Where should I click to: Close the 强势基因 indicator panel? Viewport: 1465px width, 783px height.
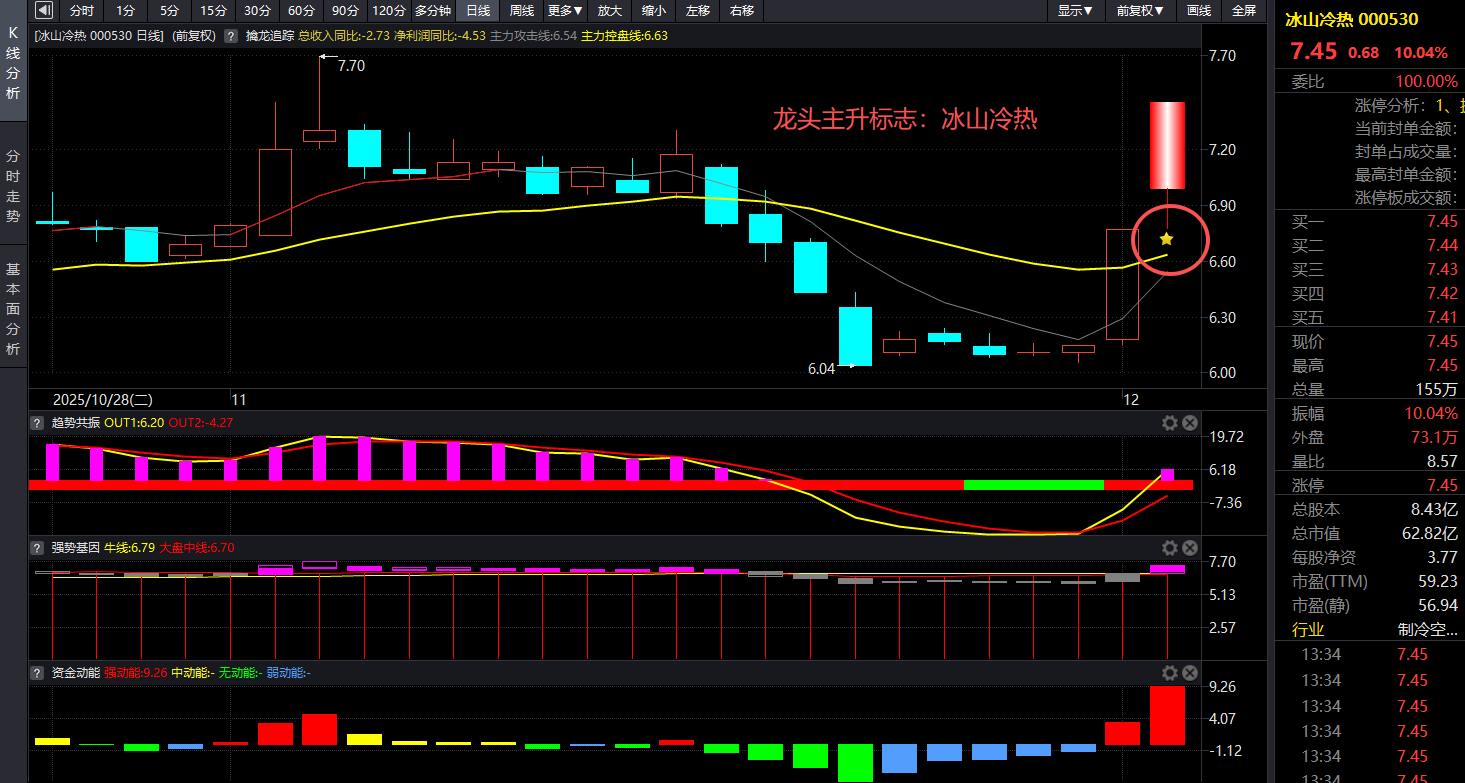click(1190, 548)
